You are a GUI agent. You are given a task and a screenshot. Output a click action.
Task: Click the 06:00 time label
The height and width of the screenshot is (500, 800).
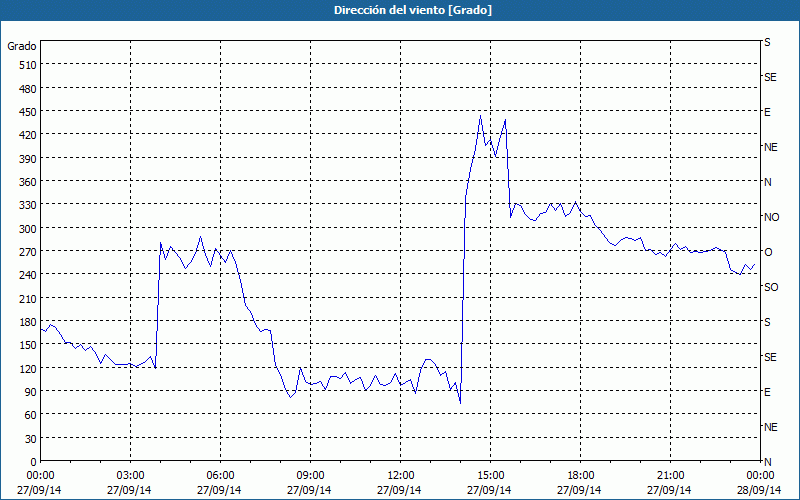pyautogui.click(x=220, y=475)
